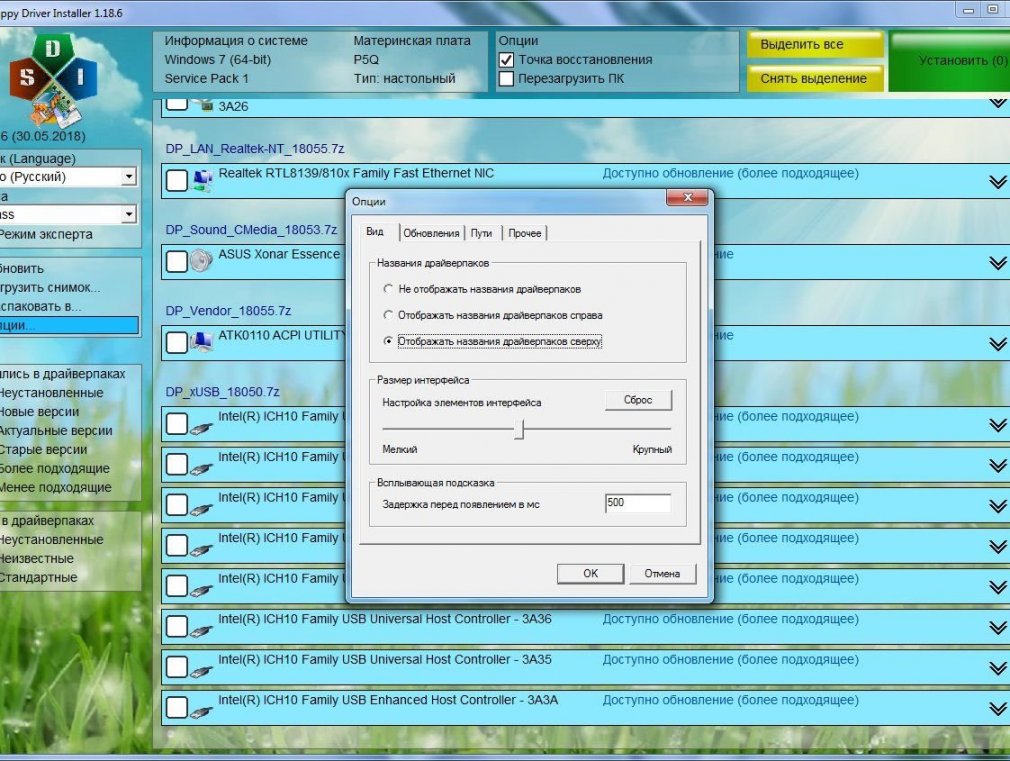Image resolution: width=1010 pixels, height=761 pixels.
Task: Select Отображать названия драйверпаков сверху option
Action: tap(388, 341)
